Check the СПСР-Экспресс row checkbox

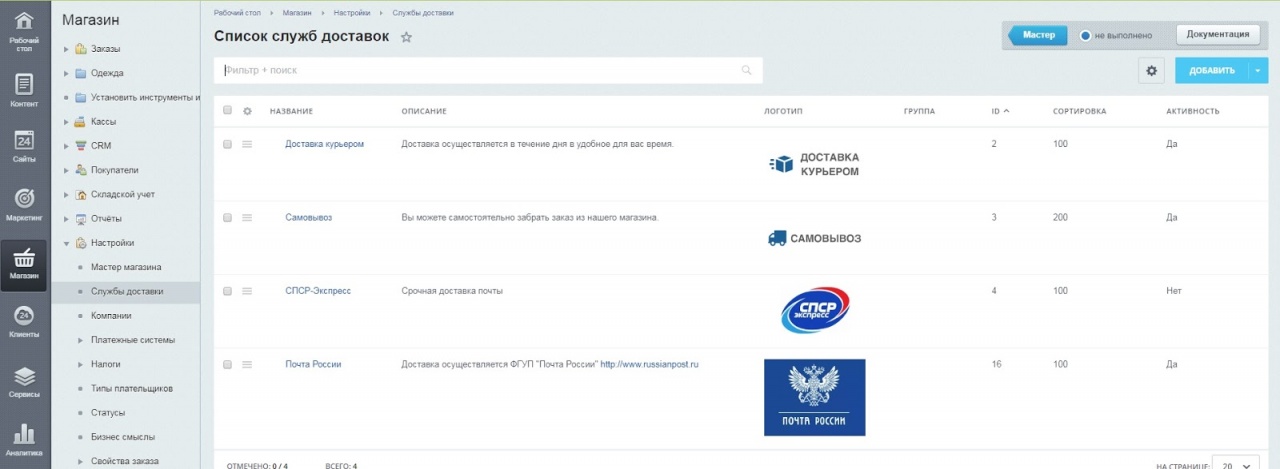click(x=228, y=291)
